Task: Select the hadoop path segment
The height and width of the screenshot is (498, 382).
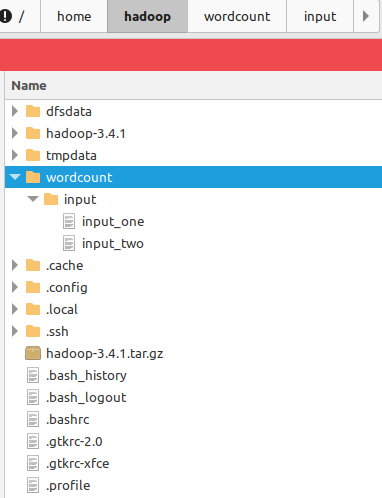Action: click(x=147, y=16)
